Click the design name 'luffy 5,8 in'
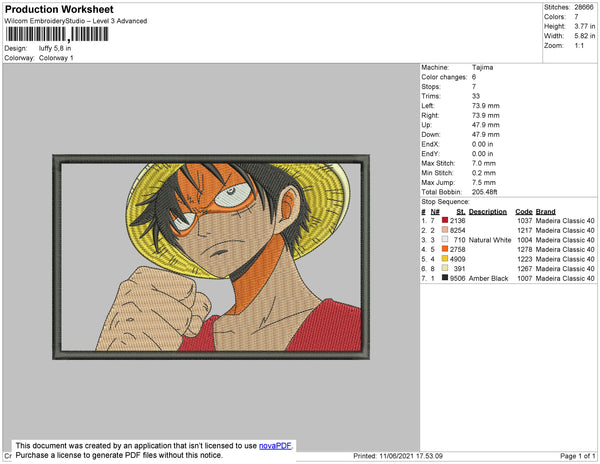This screenshot has width=600, height=464. [55, 48]
